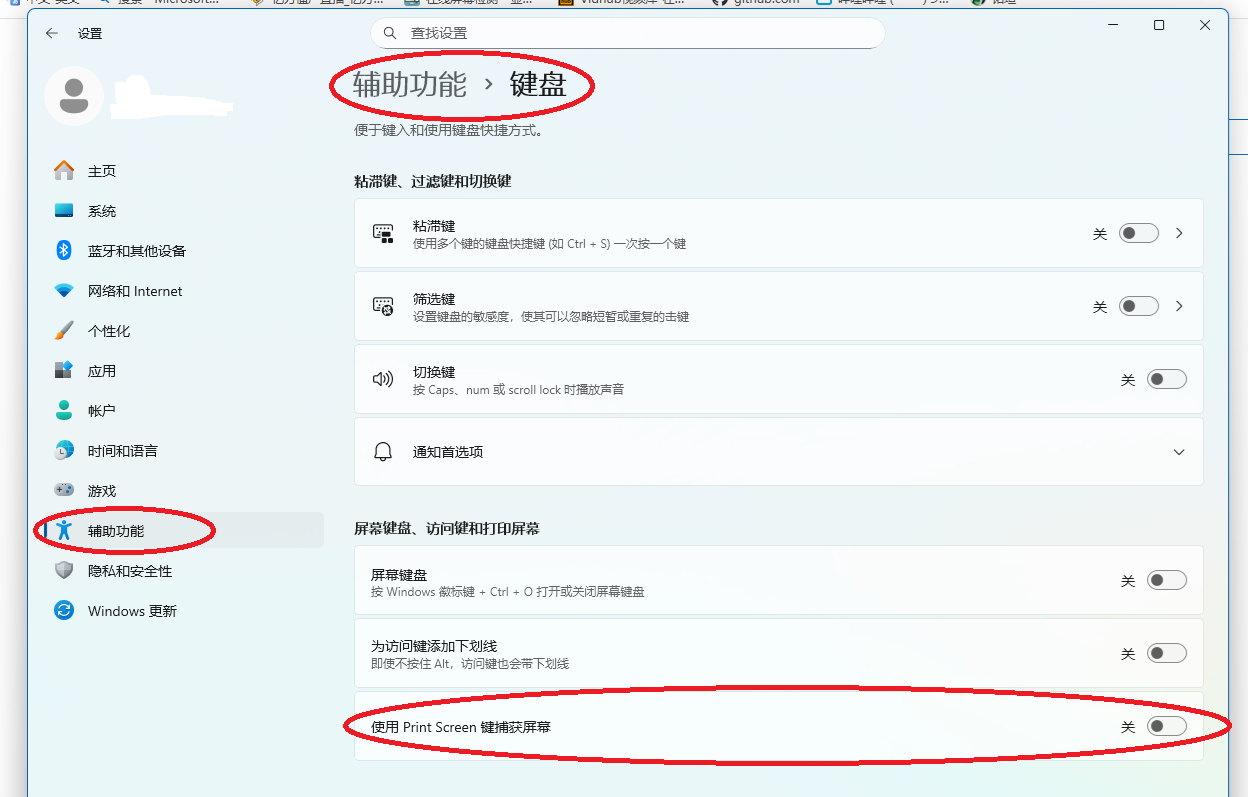This screenshot has width=1248, height=797.
Task: Click the Bluetooth icon in sidebar
Action: point(64,251)
